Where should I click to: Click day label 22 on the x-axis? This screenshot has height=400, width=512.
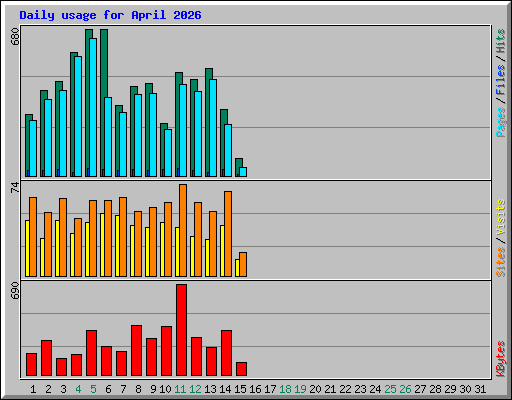click(345, 389)
